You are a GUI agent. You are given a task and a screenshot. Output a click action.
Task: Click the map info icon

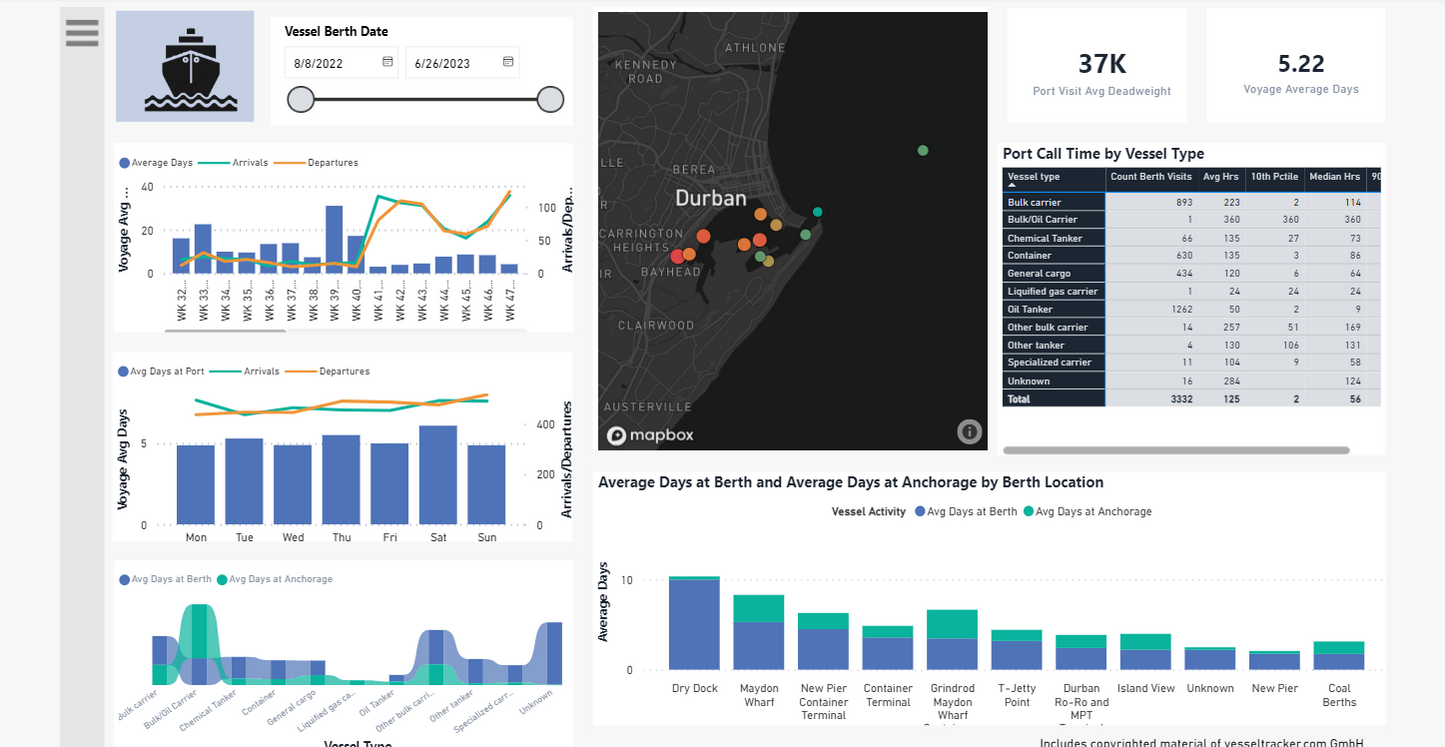[969, 431]
